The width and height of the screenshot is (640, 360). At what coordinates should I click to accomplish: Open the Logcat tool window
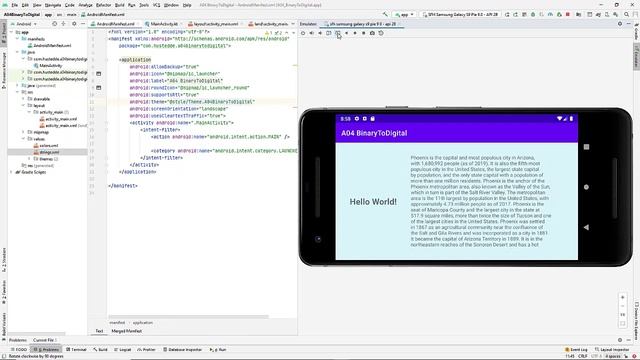coord(122,349)
